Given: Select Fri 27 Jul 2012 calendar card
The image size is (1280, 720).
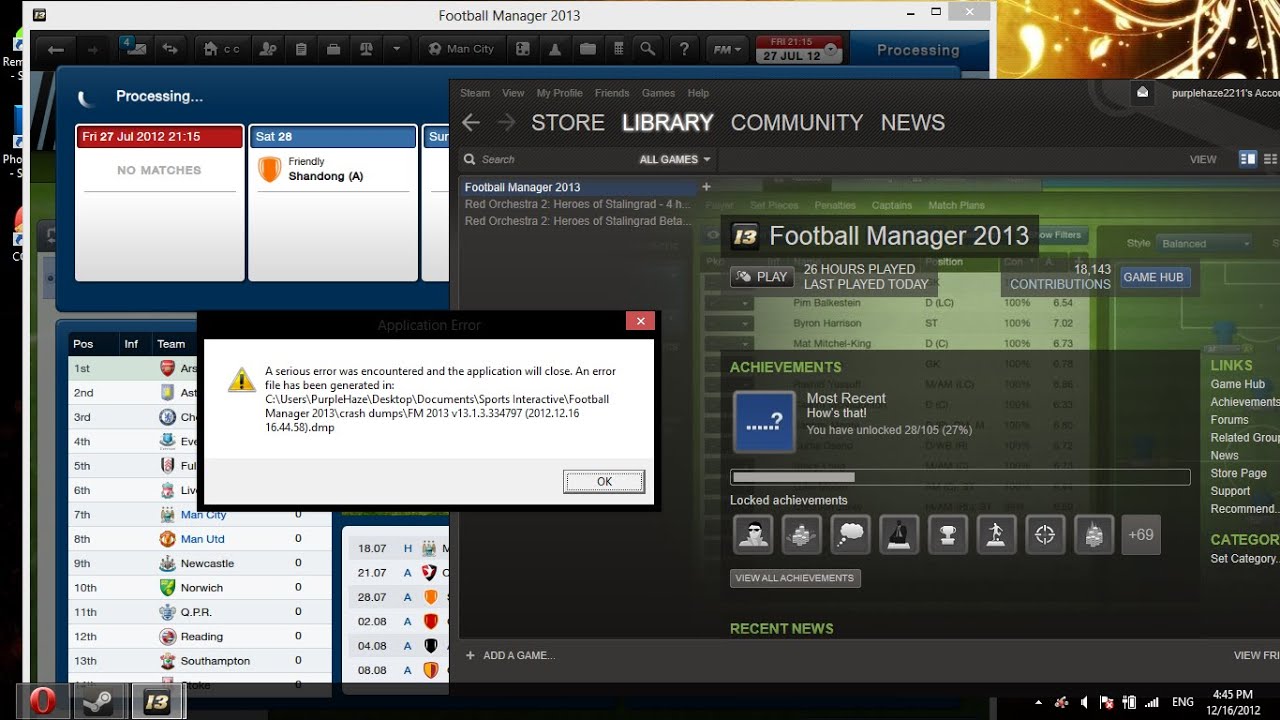Looking at the screenshot, I should tap(160, 203).
